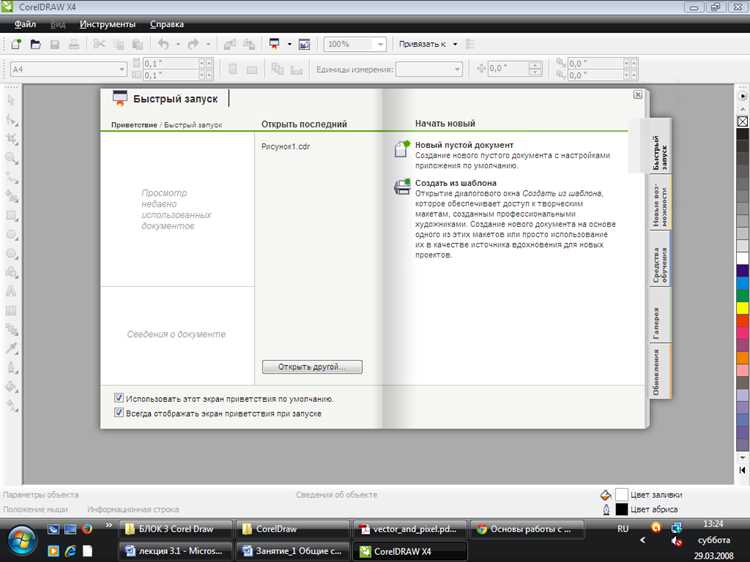This screenshot has width=750, height=562.
Task: Close the welcome screen dialog
Action: [x=638, y=95]
